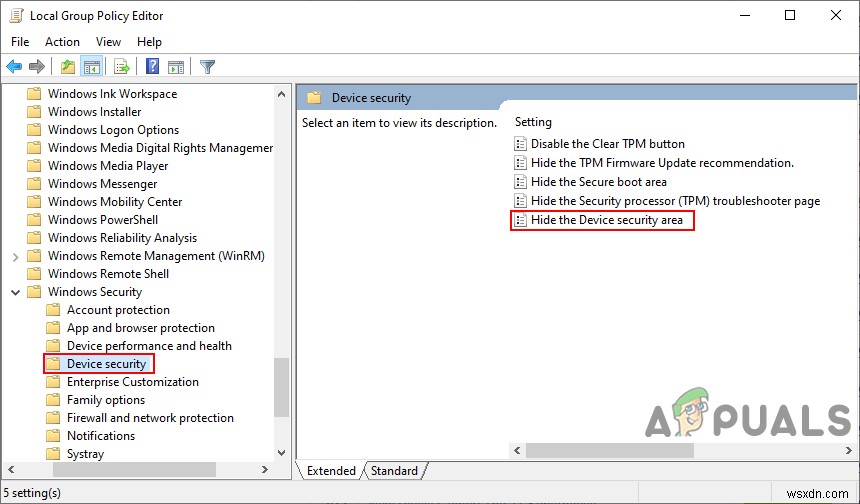Open the File menu
The width and height of the screenshot is (860, 504).
point(20,42)
